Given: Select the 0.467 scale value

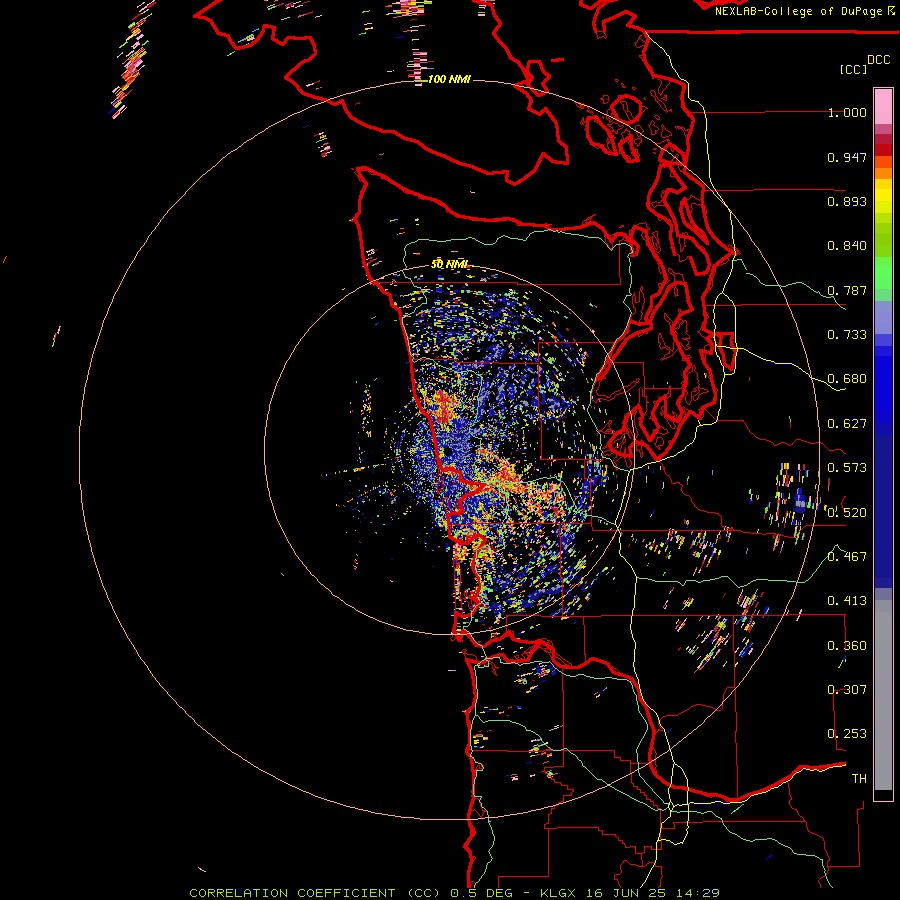Looking at the screenshot, I should 847,556.
